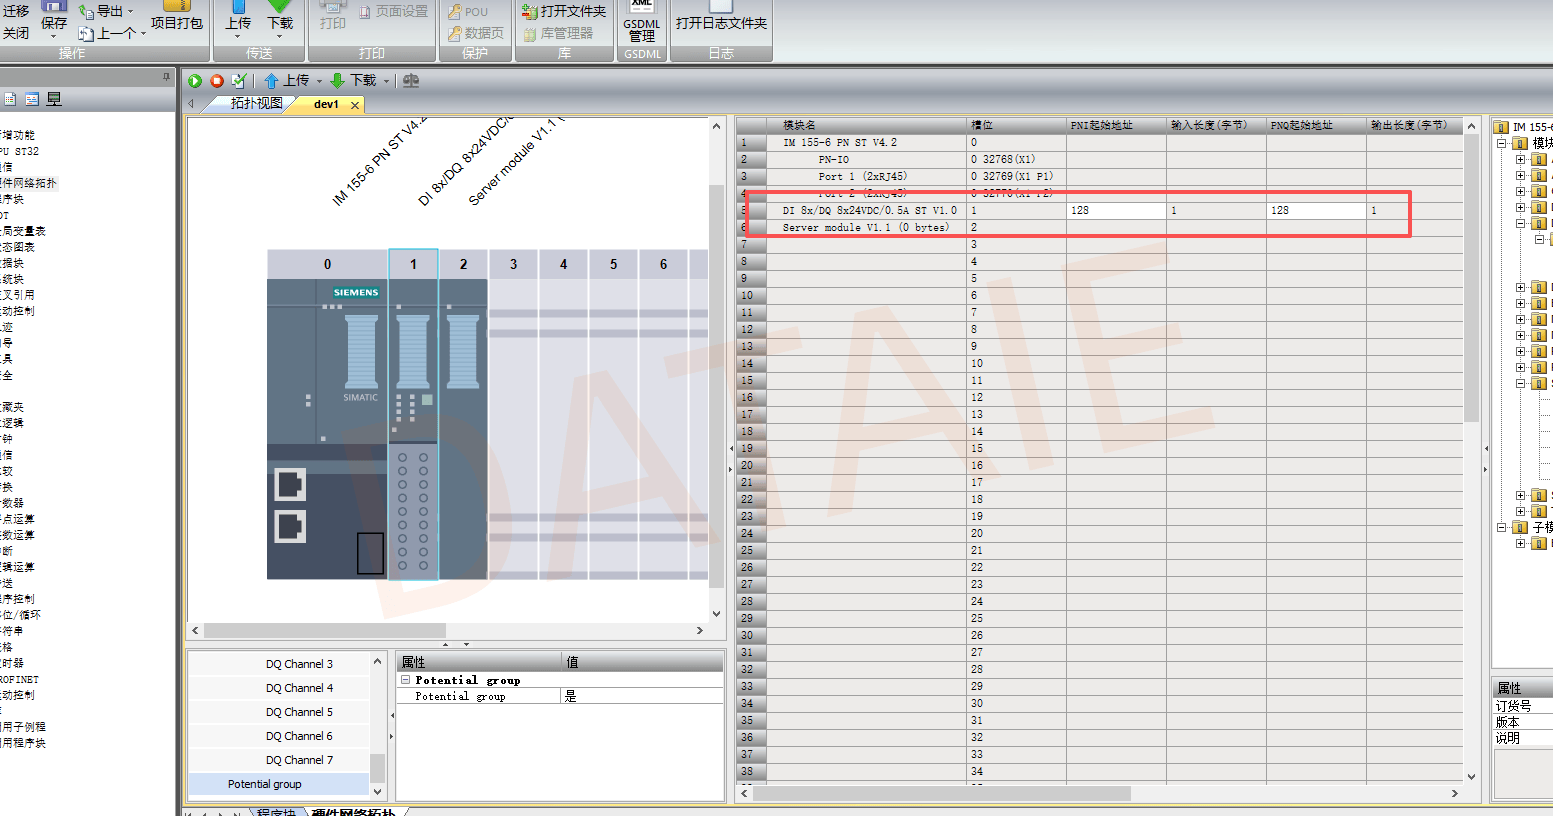Click the balance scale compare icon

point(411,81)
